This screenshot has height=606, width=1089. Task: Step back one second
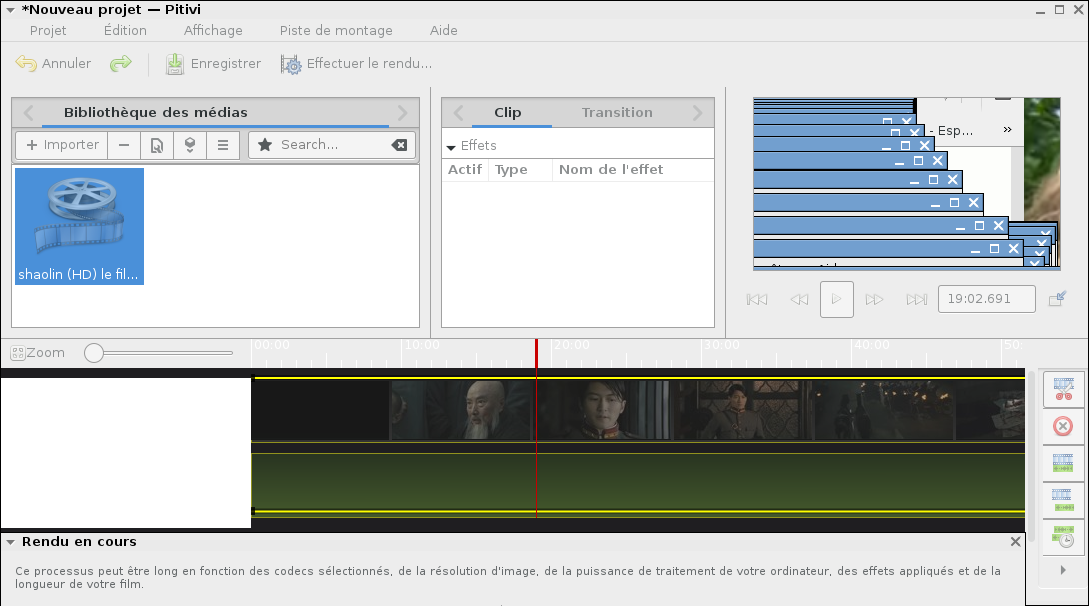point(799,299)
